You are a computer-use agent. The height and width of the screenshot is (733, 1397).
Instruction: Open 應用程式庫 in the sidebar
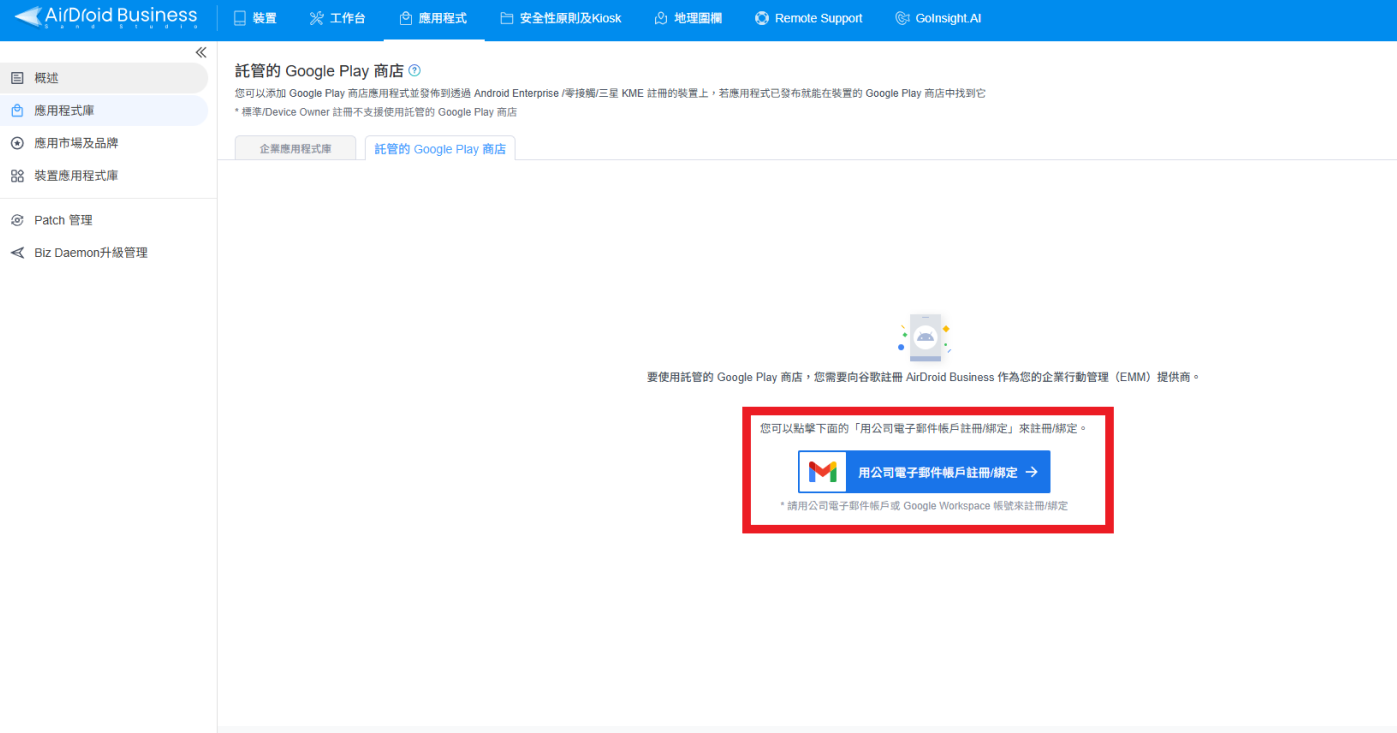(104, 111)
